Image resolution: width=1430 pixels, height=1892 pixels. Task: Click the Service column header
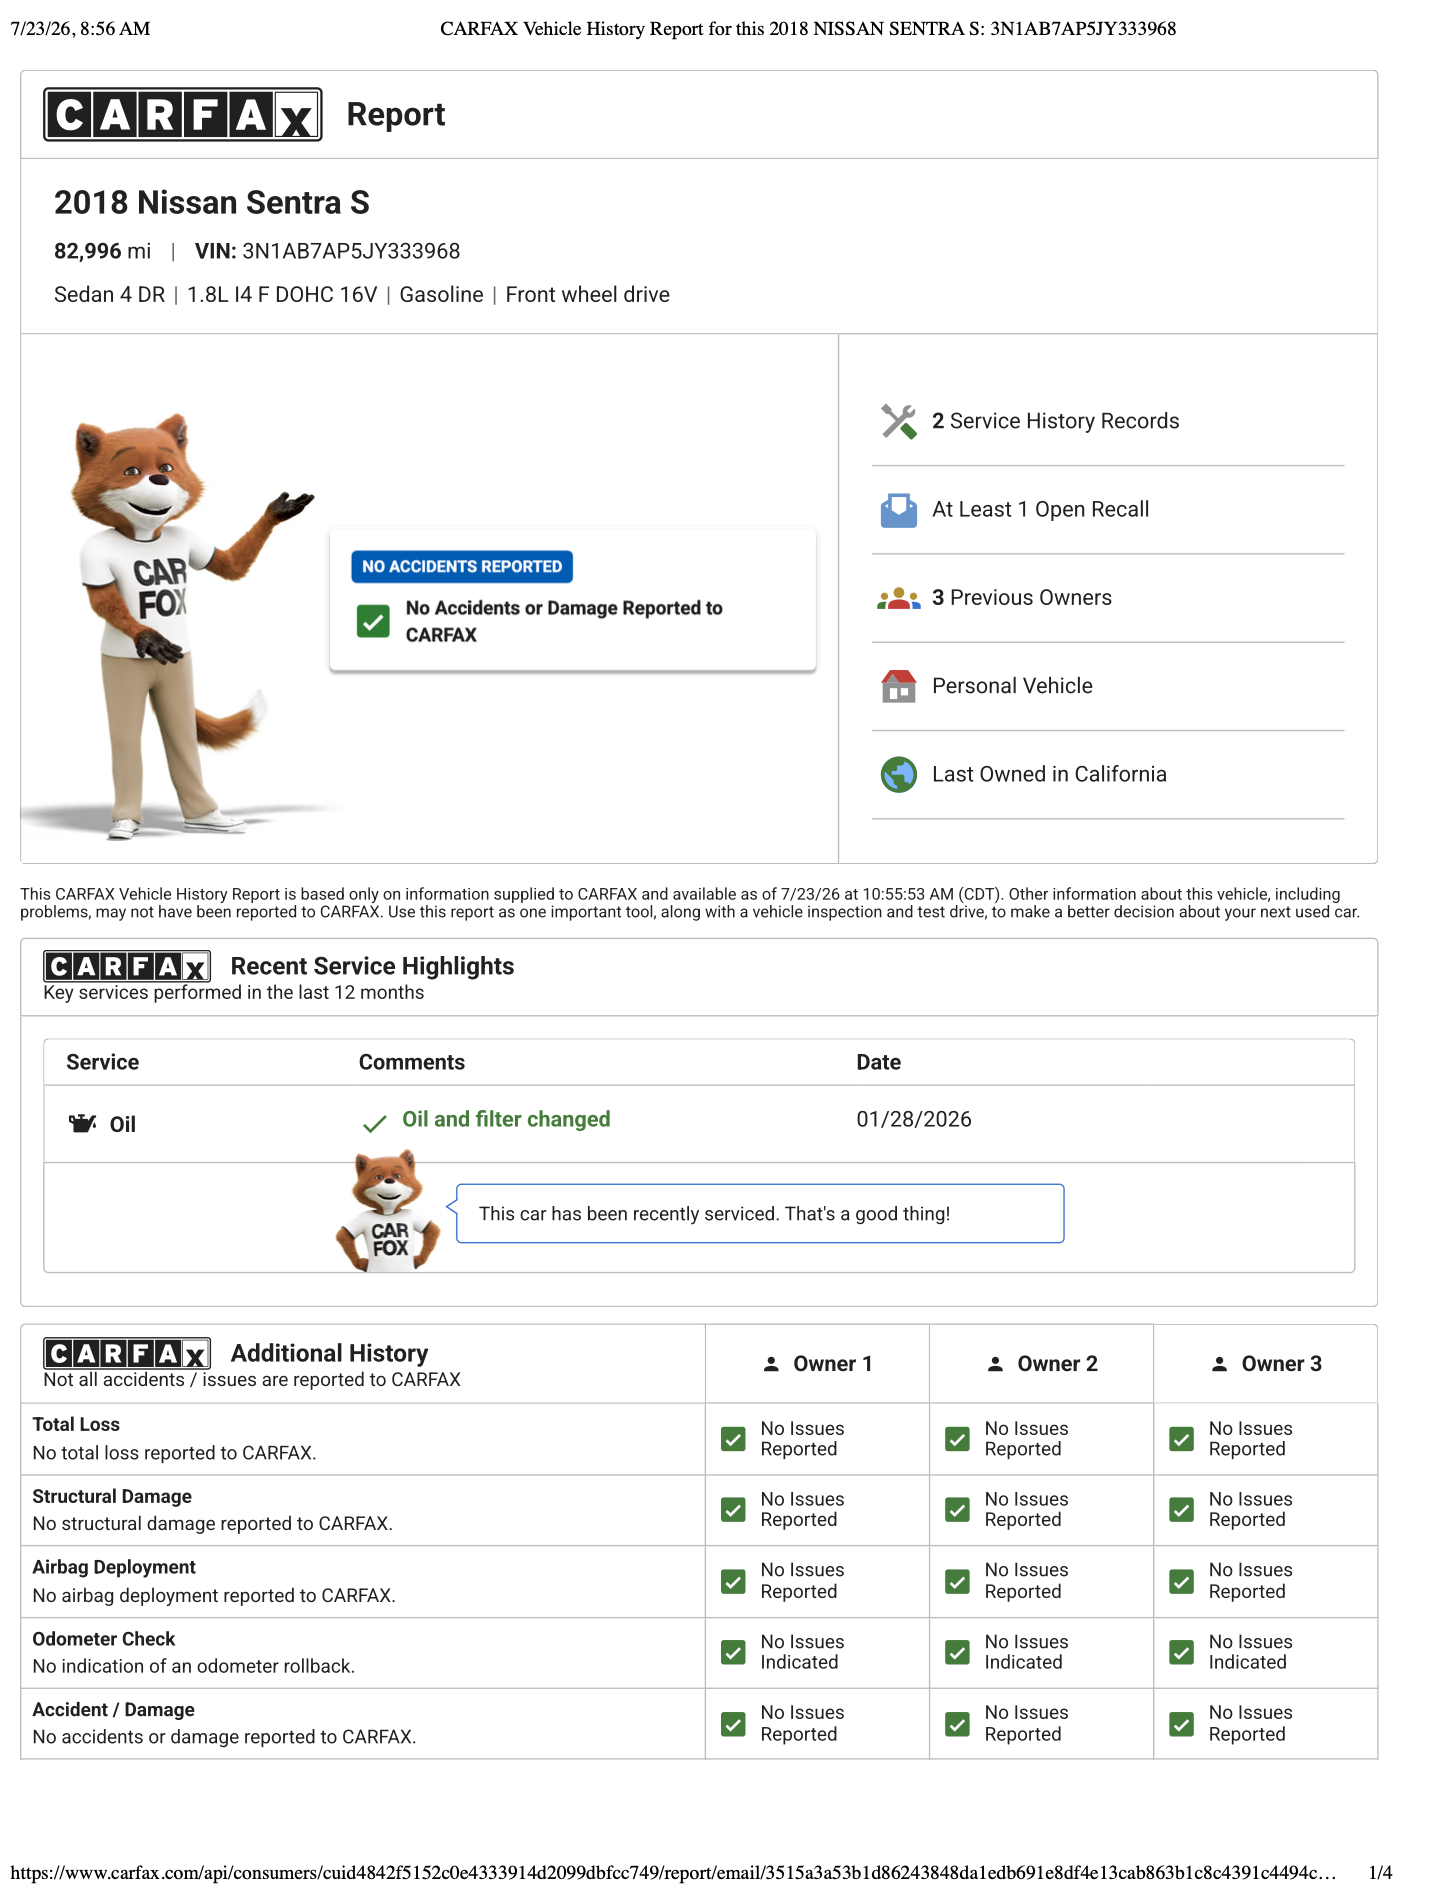tap(102, 1062)
